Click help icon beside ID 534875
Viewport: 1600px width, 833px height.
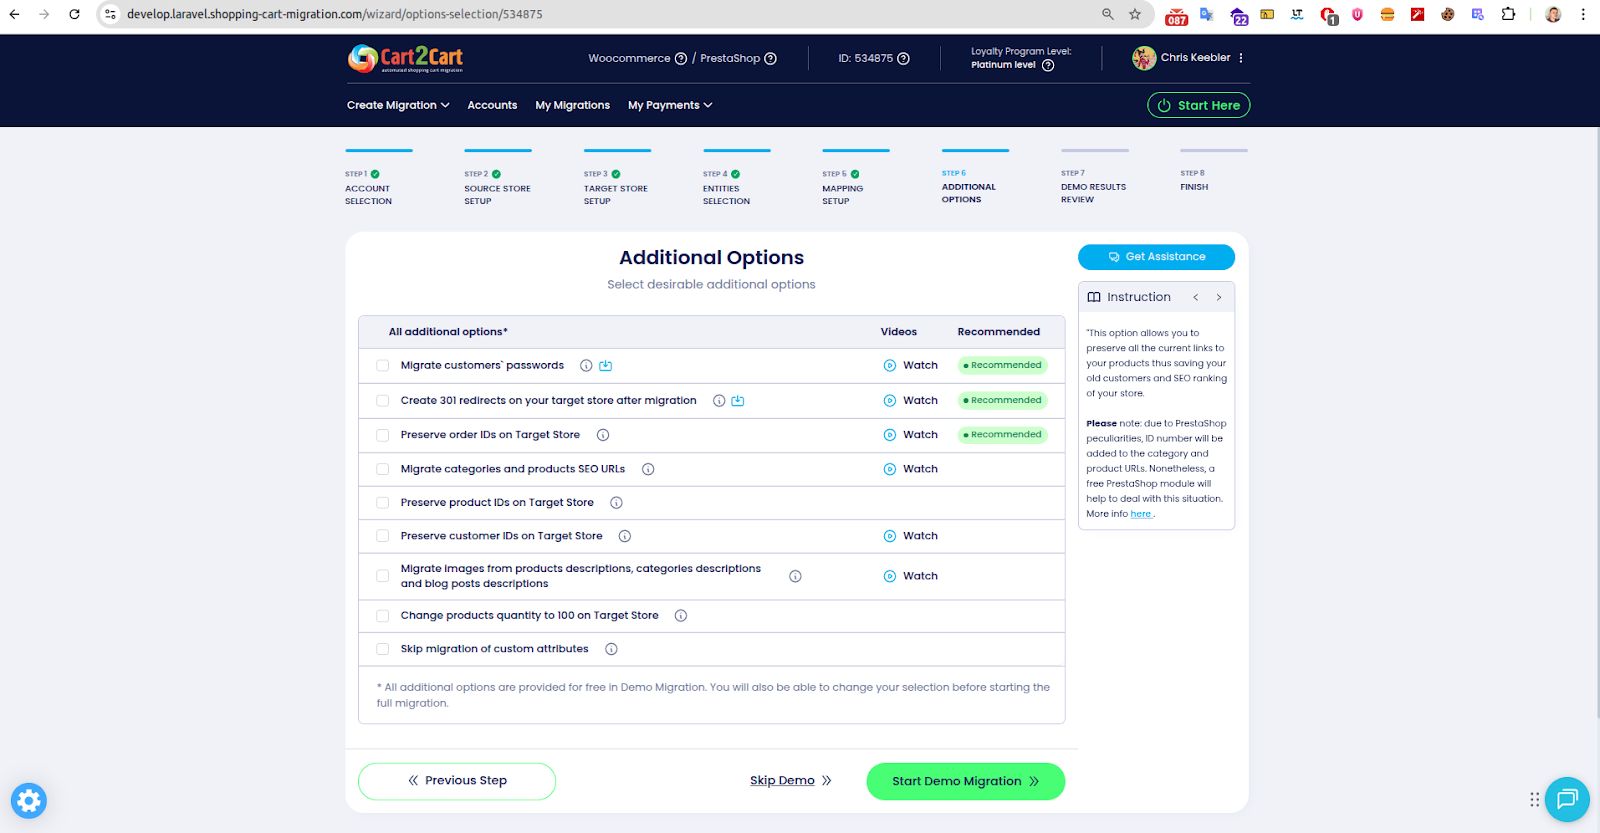(903, 58)
